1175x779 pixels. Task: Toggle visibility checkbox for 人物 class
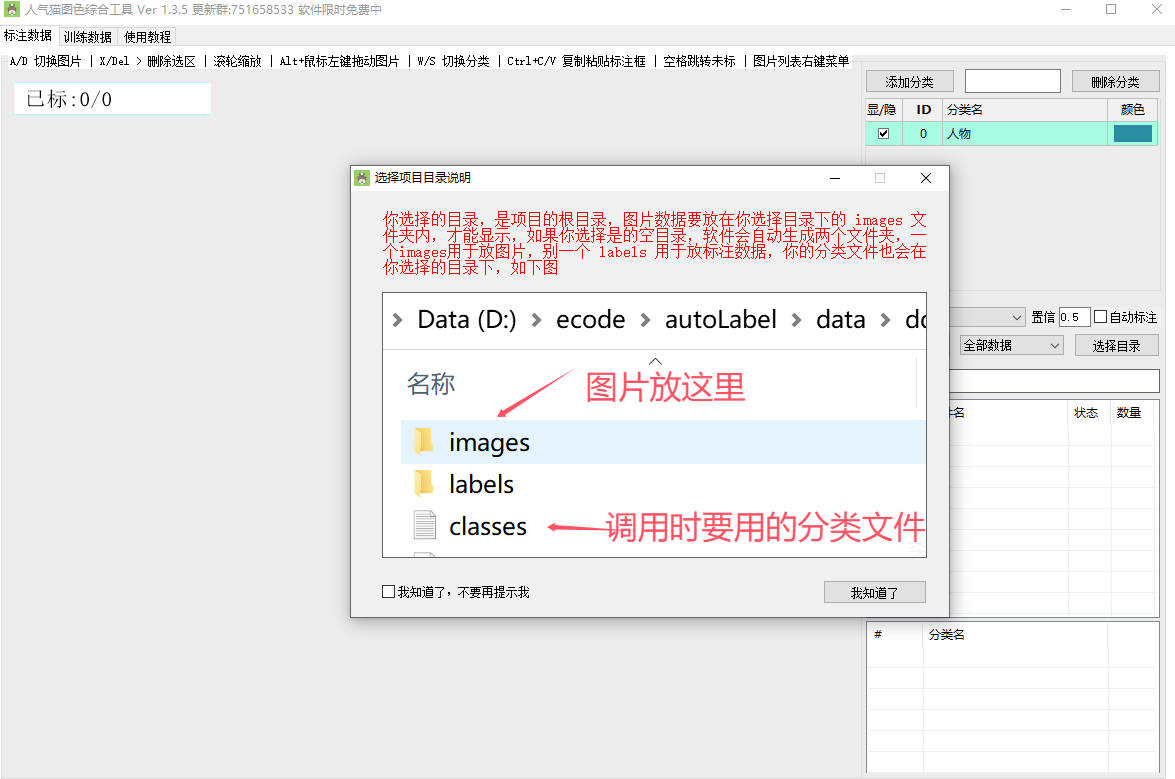click(x=883, y=134)
